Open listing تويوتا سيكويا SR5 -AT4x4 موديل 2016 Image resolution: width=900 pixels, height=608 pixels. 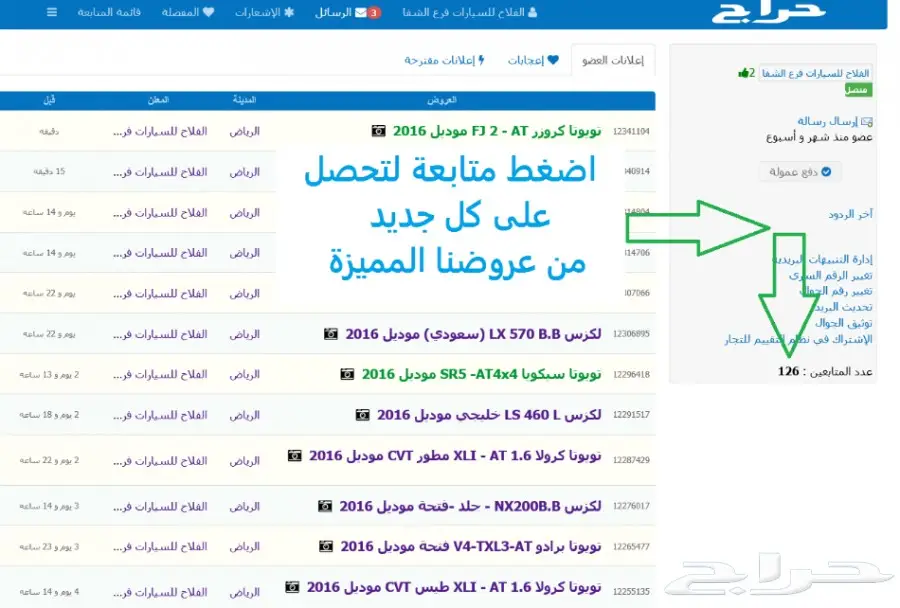pos(482,374)
